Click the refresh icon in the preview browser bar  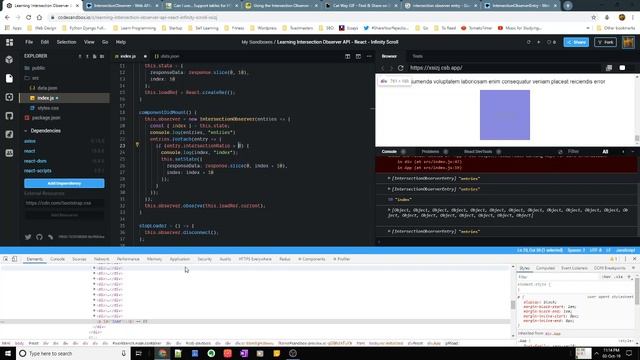click(x=400, y=68)
